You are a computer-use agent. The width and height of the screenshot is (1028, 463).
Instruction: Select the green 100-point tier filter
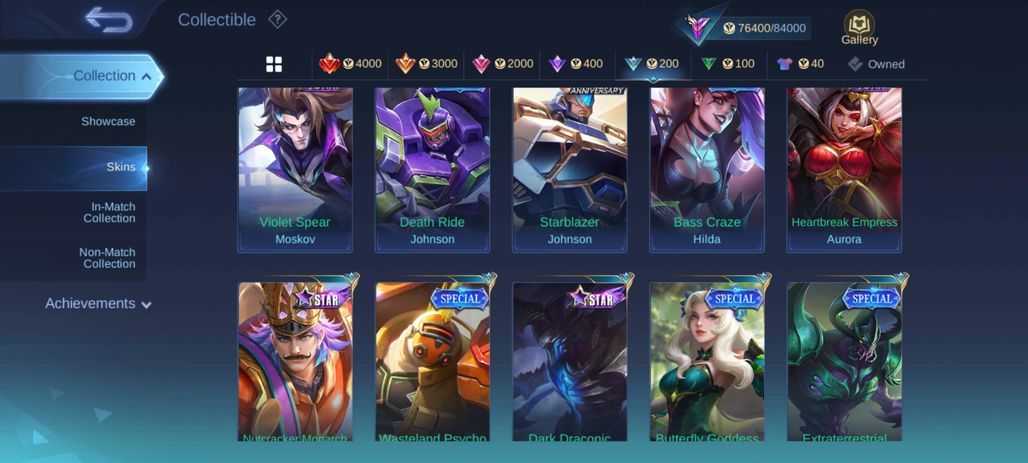pos(728,64)
